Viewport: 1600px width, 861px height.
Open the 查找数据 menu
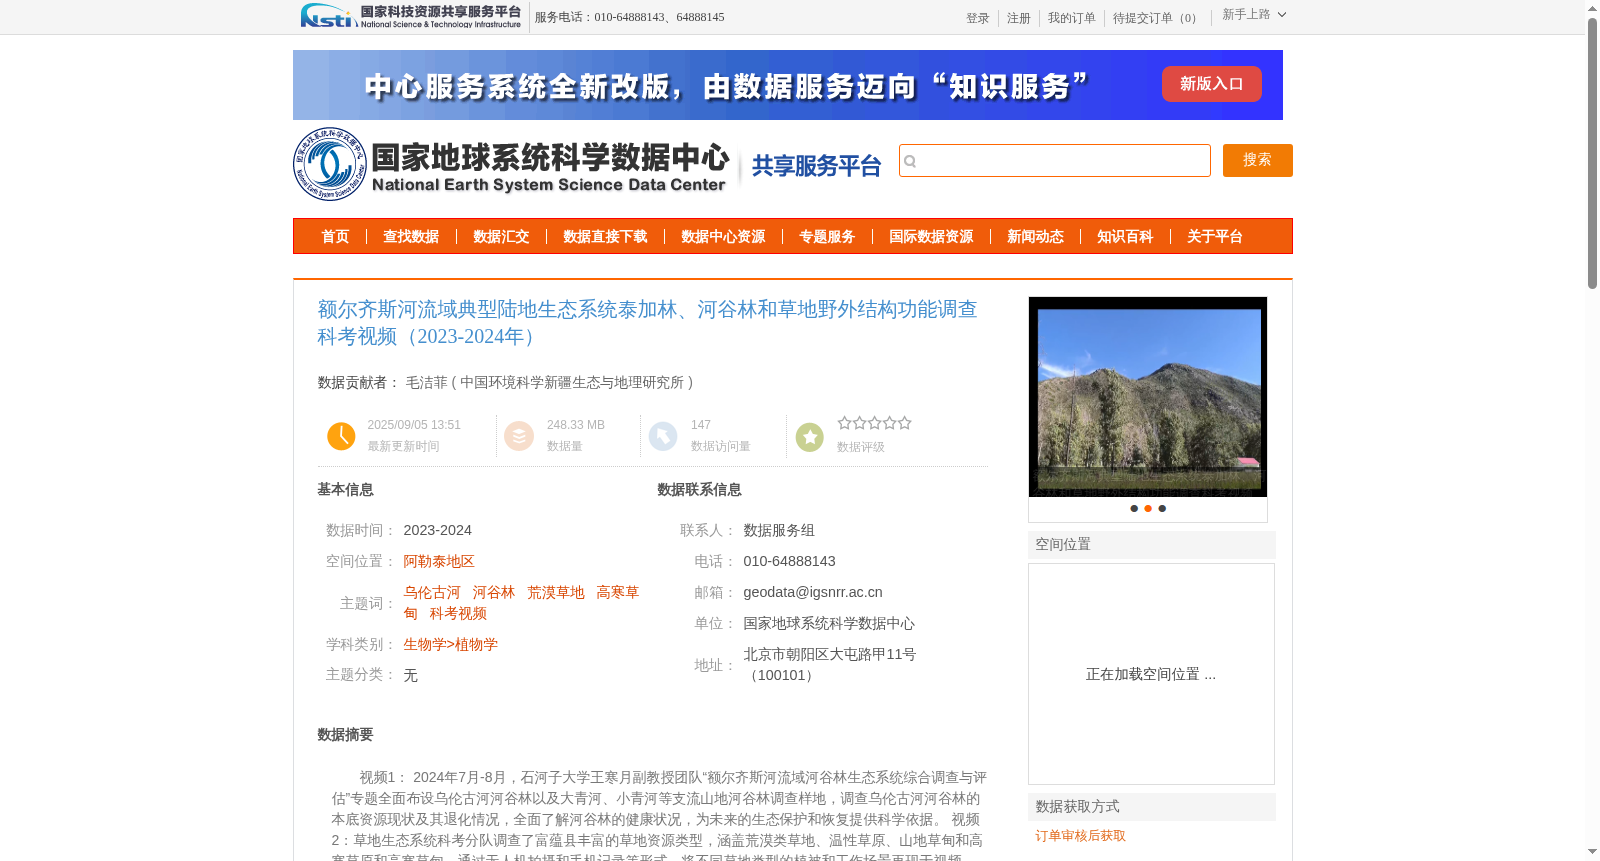[x=411, y=236]
